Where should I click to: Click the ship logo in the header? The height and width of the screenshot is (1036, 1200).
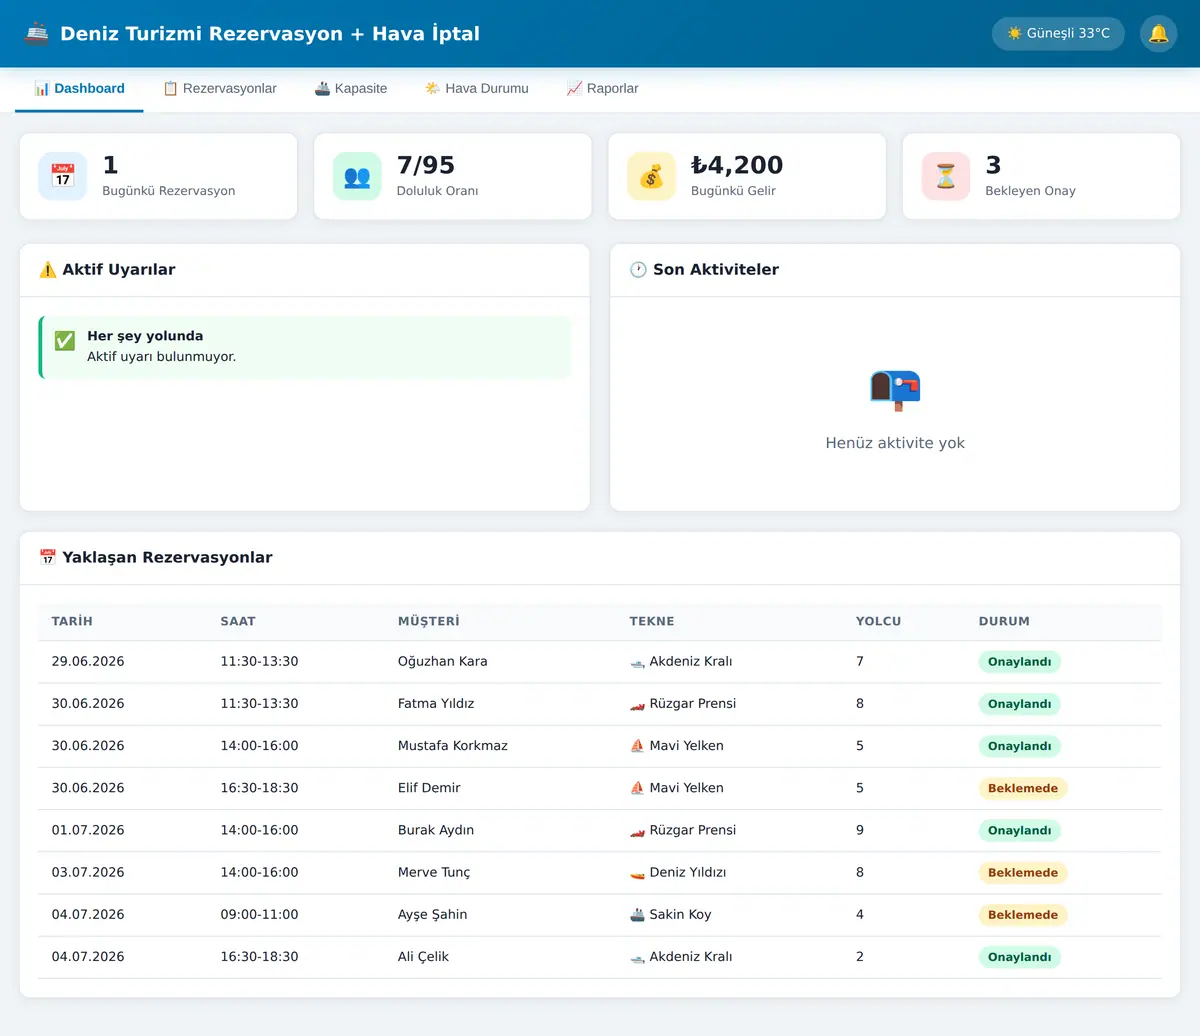click(x=37, y=33)
